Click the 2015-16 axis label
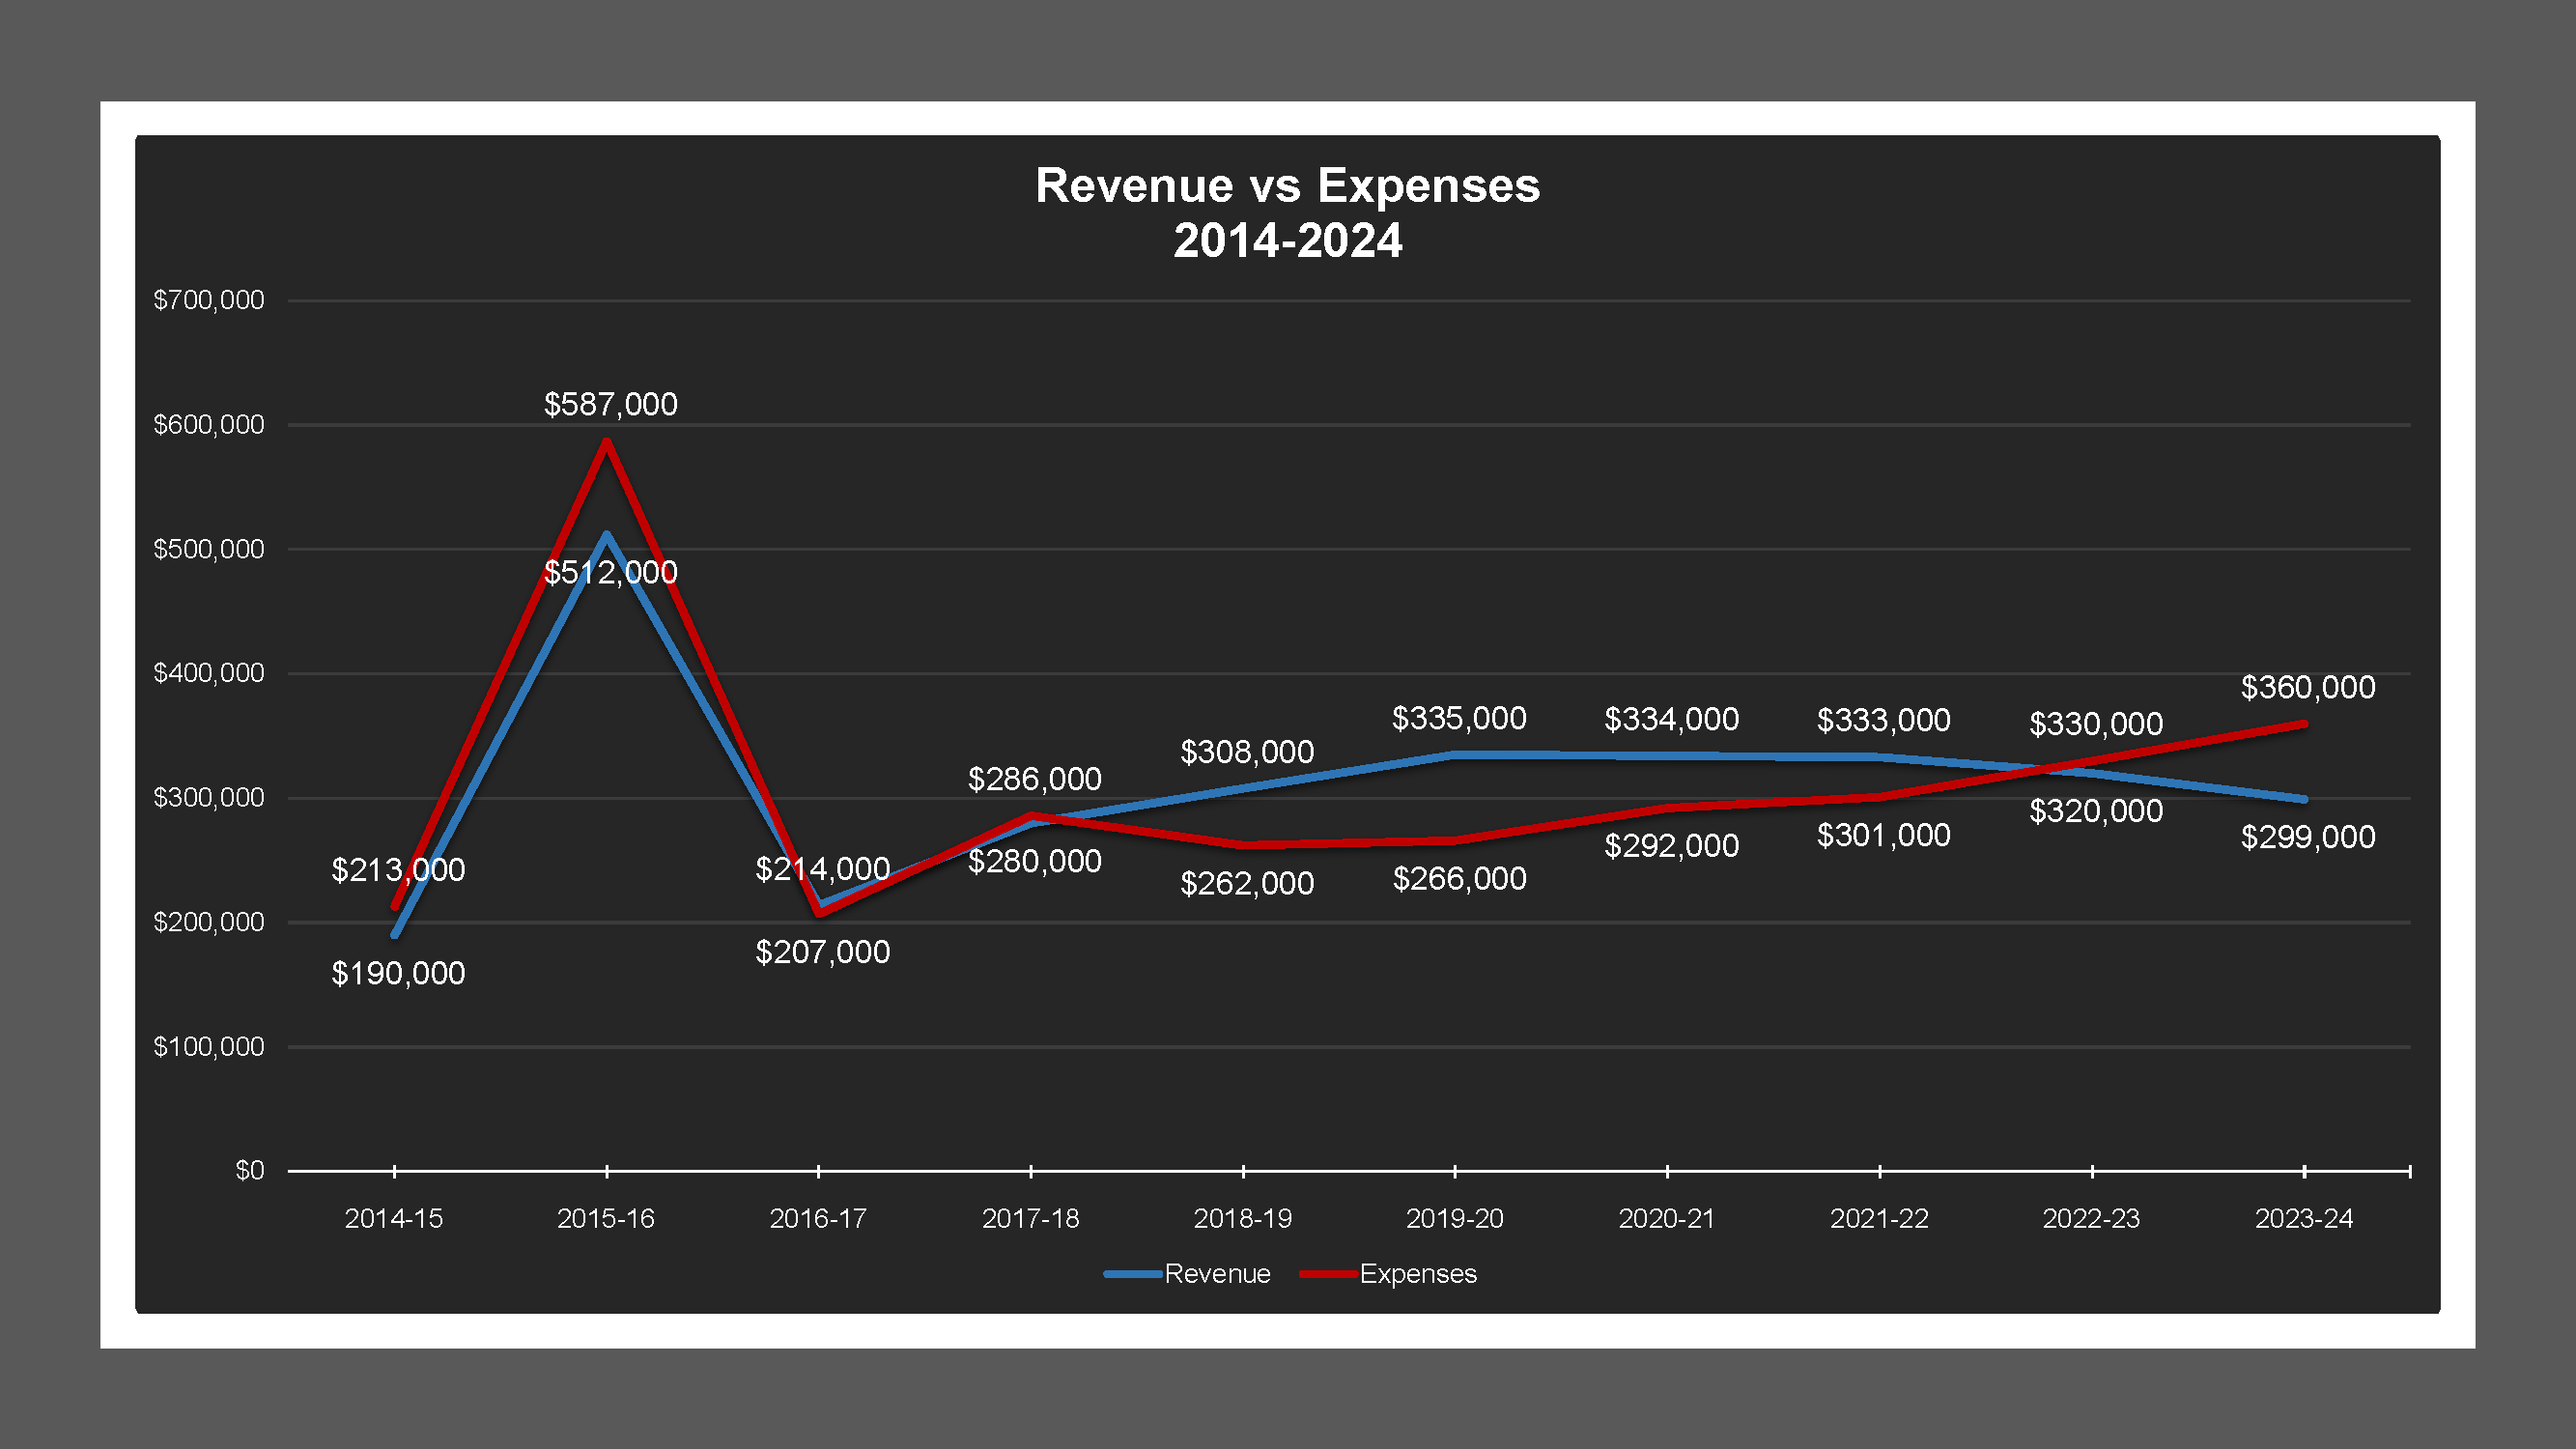The width and height of the screenshot is (2576, 1449). pos(606,1219)
